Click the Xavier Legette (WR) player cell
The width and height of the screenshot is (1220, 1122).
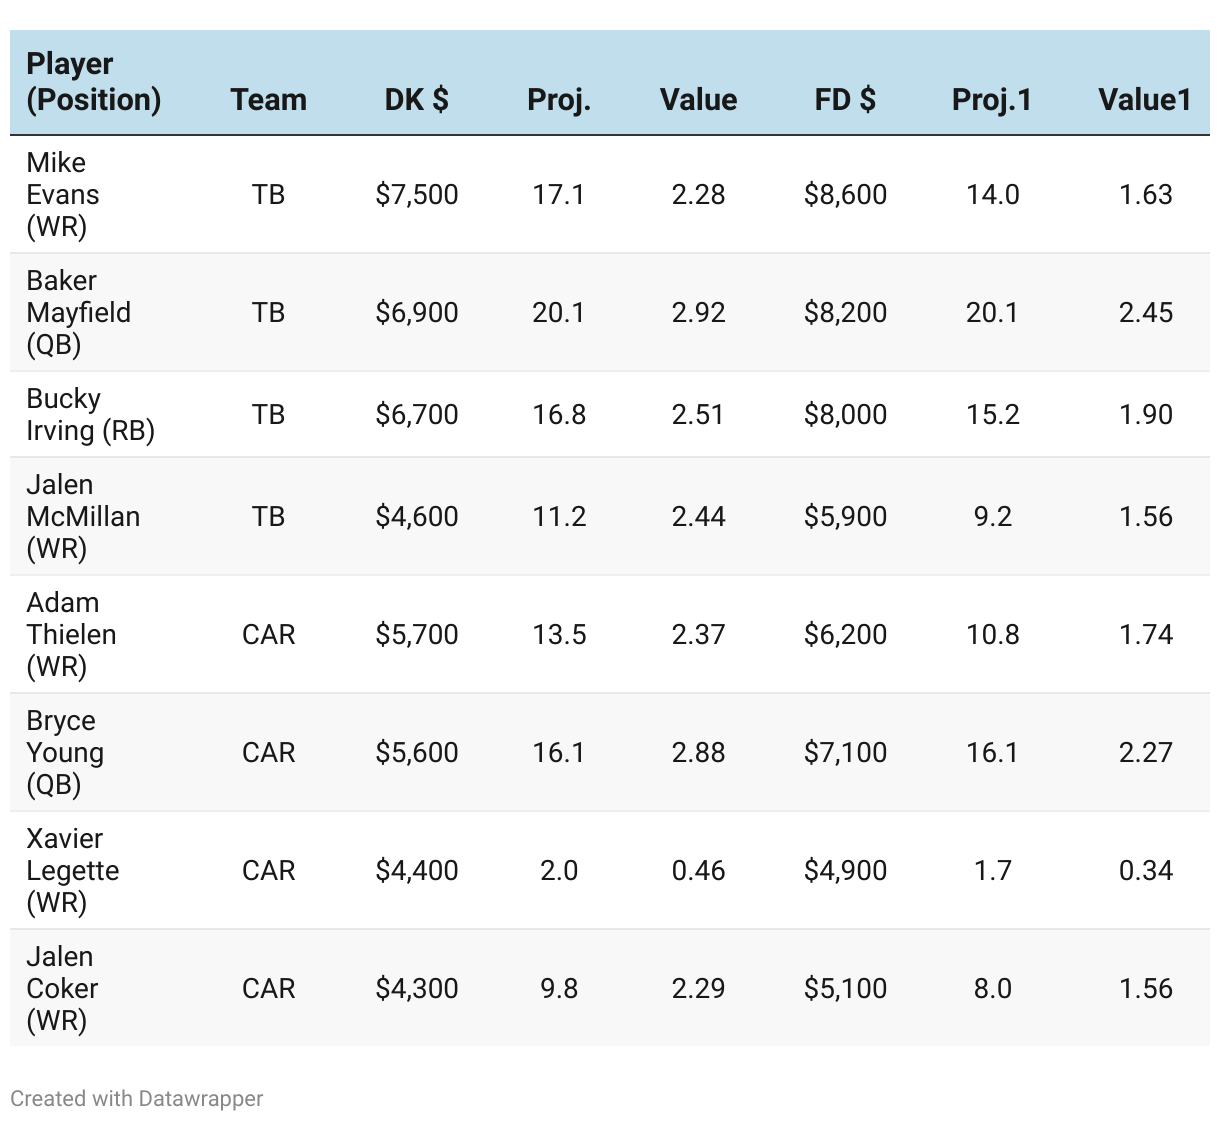(x=72, y=870)
